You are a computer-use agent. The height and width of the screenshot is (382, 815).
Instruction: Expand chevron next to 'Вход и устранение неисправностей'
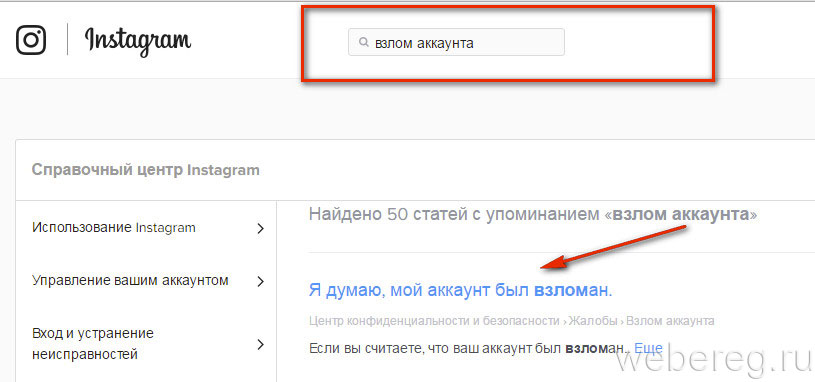click(x=261, y=344)
